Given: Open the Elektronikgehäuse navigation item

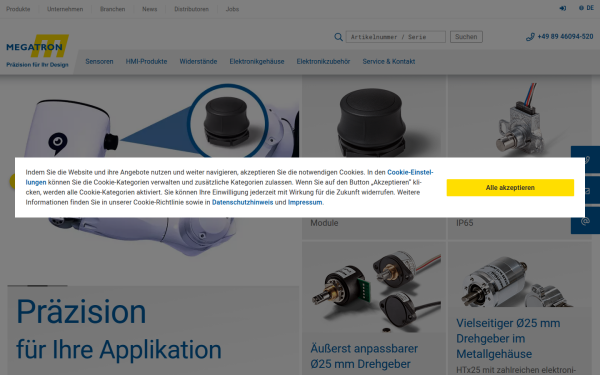Looking at the screenshot, I should (x=257, y=61).
